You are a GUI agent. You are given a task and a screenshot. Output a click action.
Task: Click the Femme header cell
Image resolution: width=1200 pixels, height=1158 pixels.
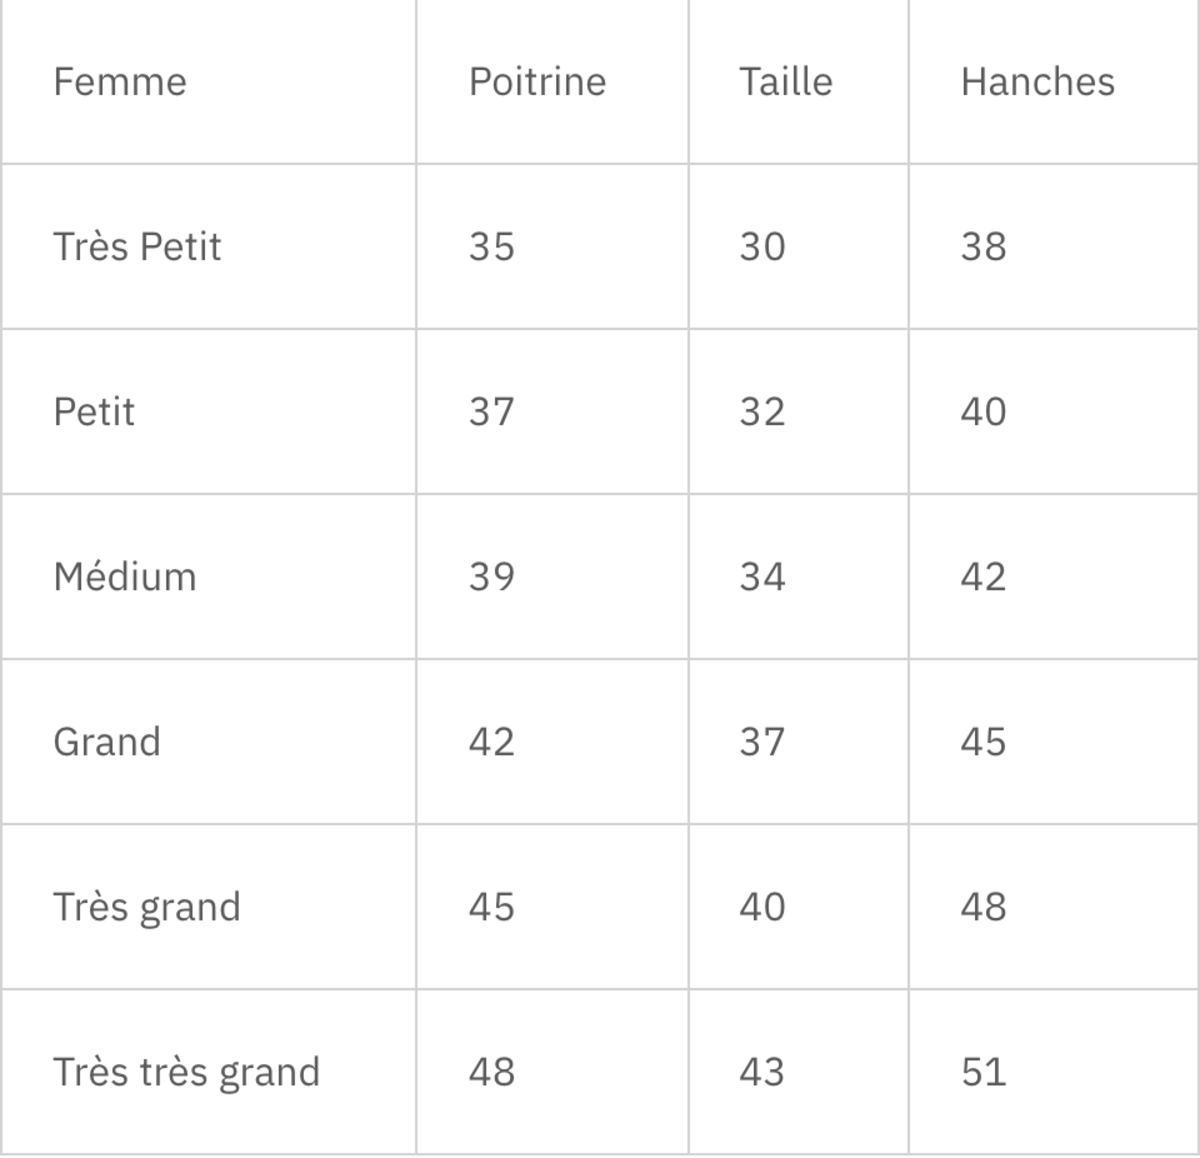click(120, 82)
